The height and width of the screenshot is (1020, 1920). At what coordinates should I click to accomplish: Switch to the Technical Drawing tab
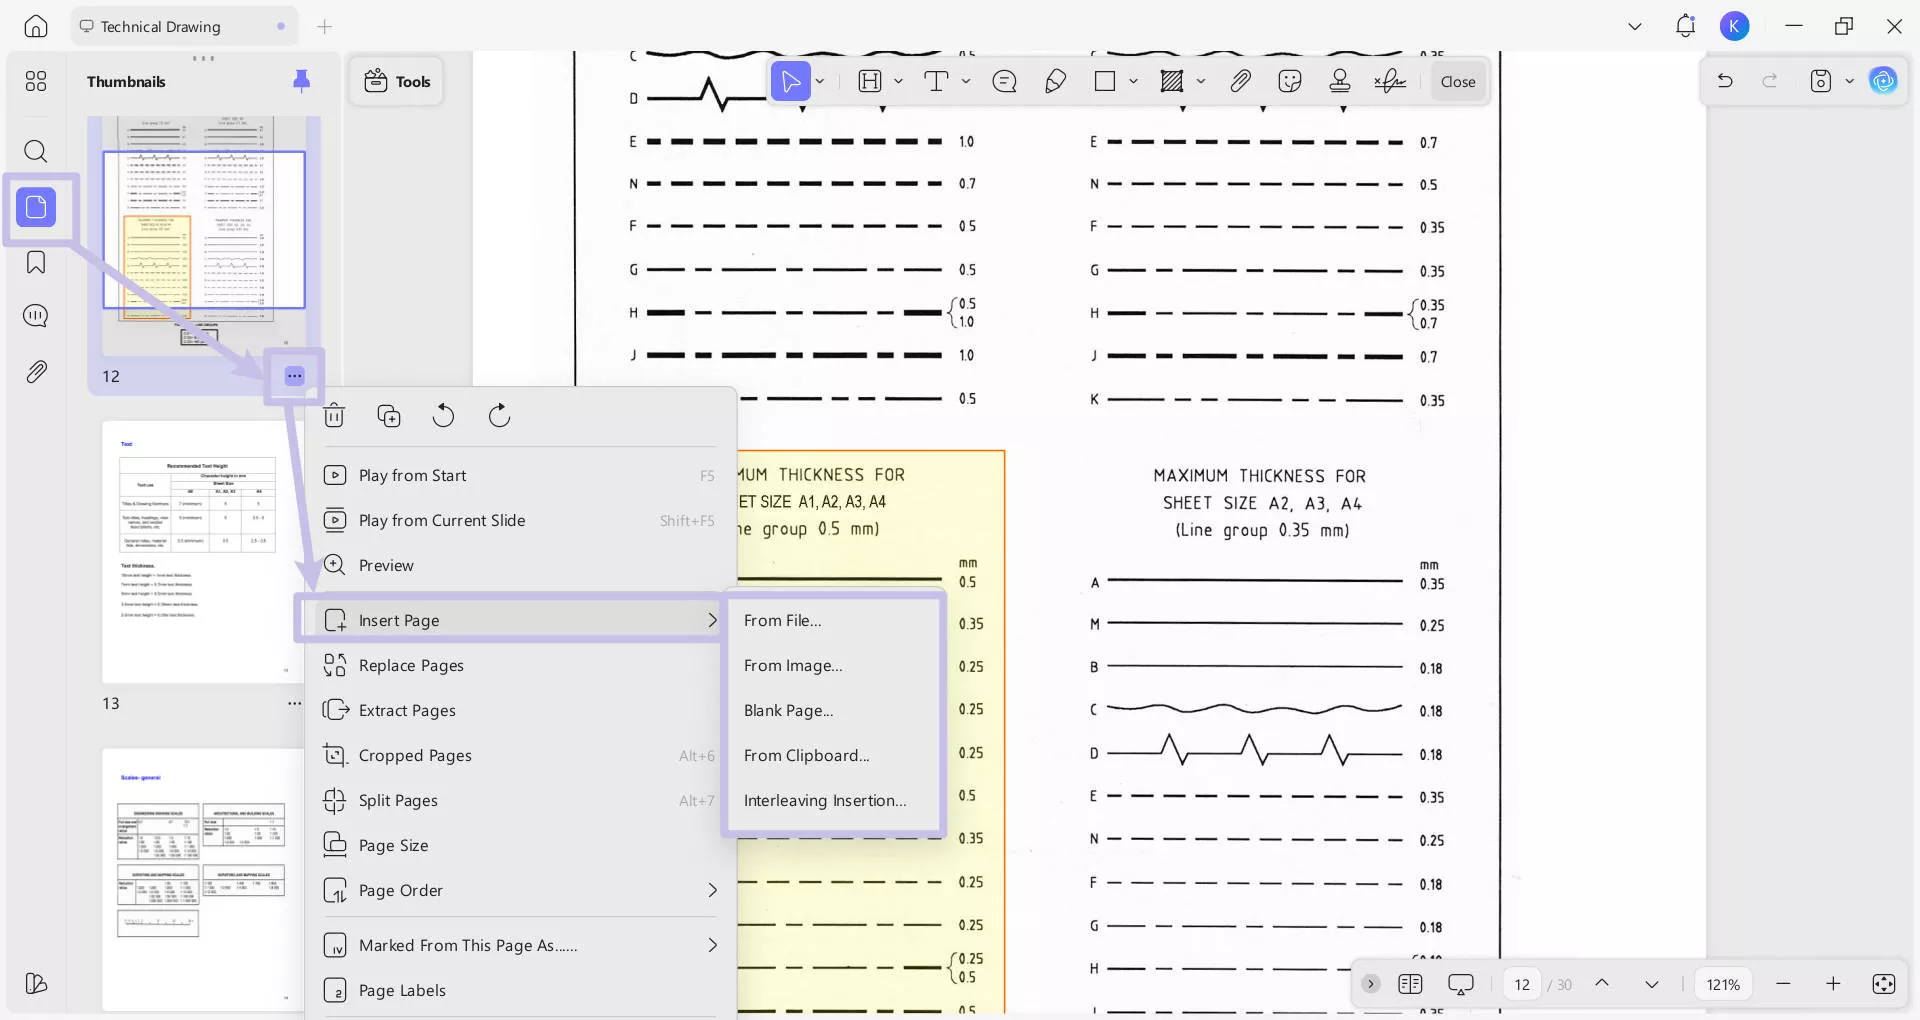[x=184, y=26]
